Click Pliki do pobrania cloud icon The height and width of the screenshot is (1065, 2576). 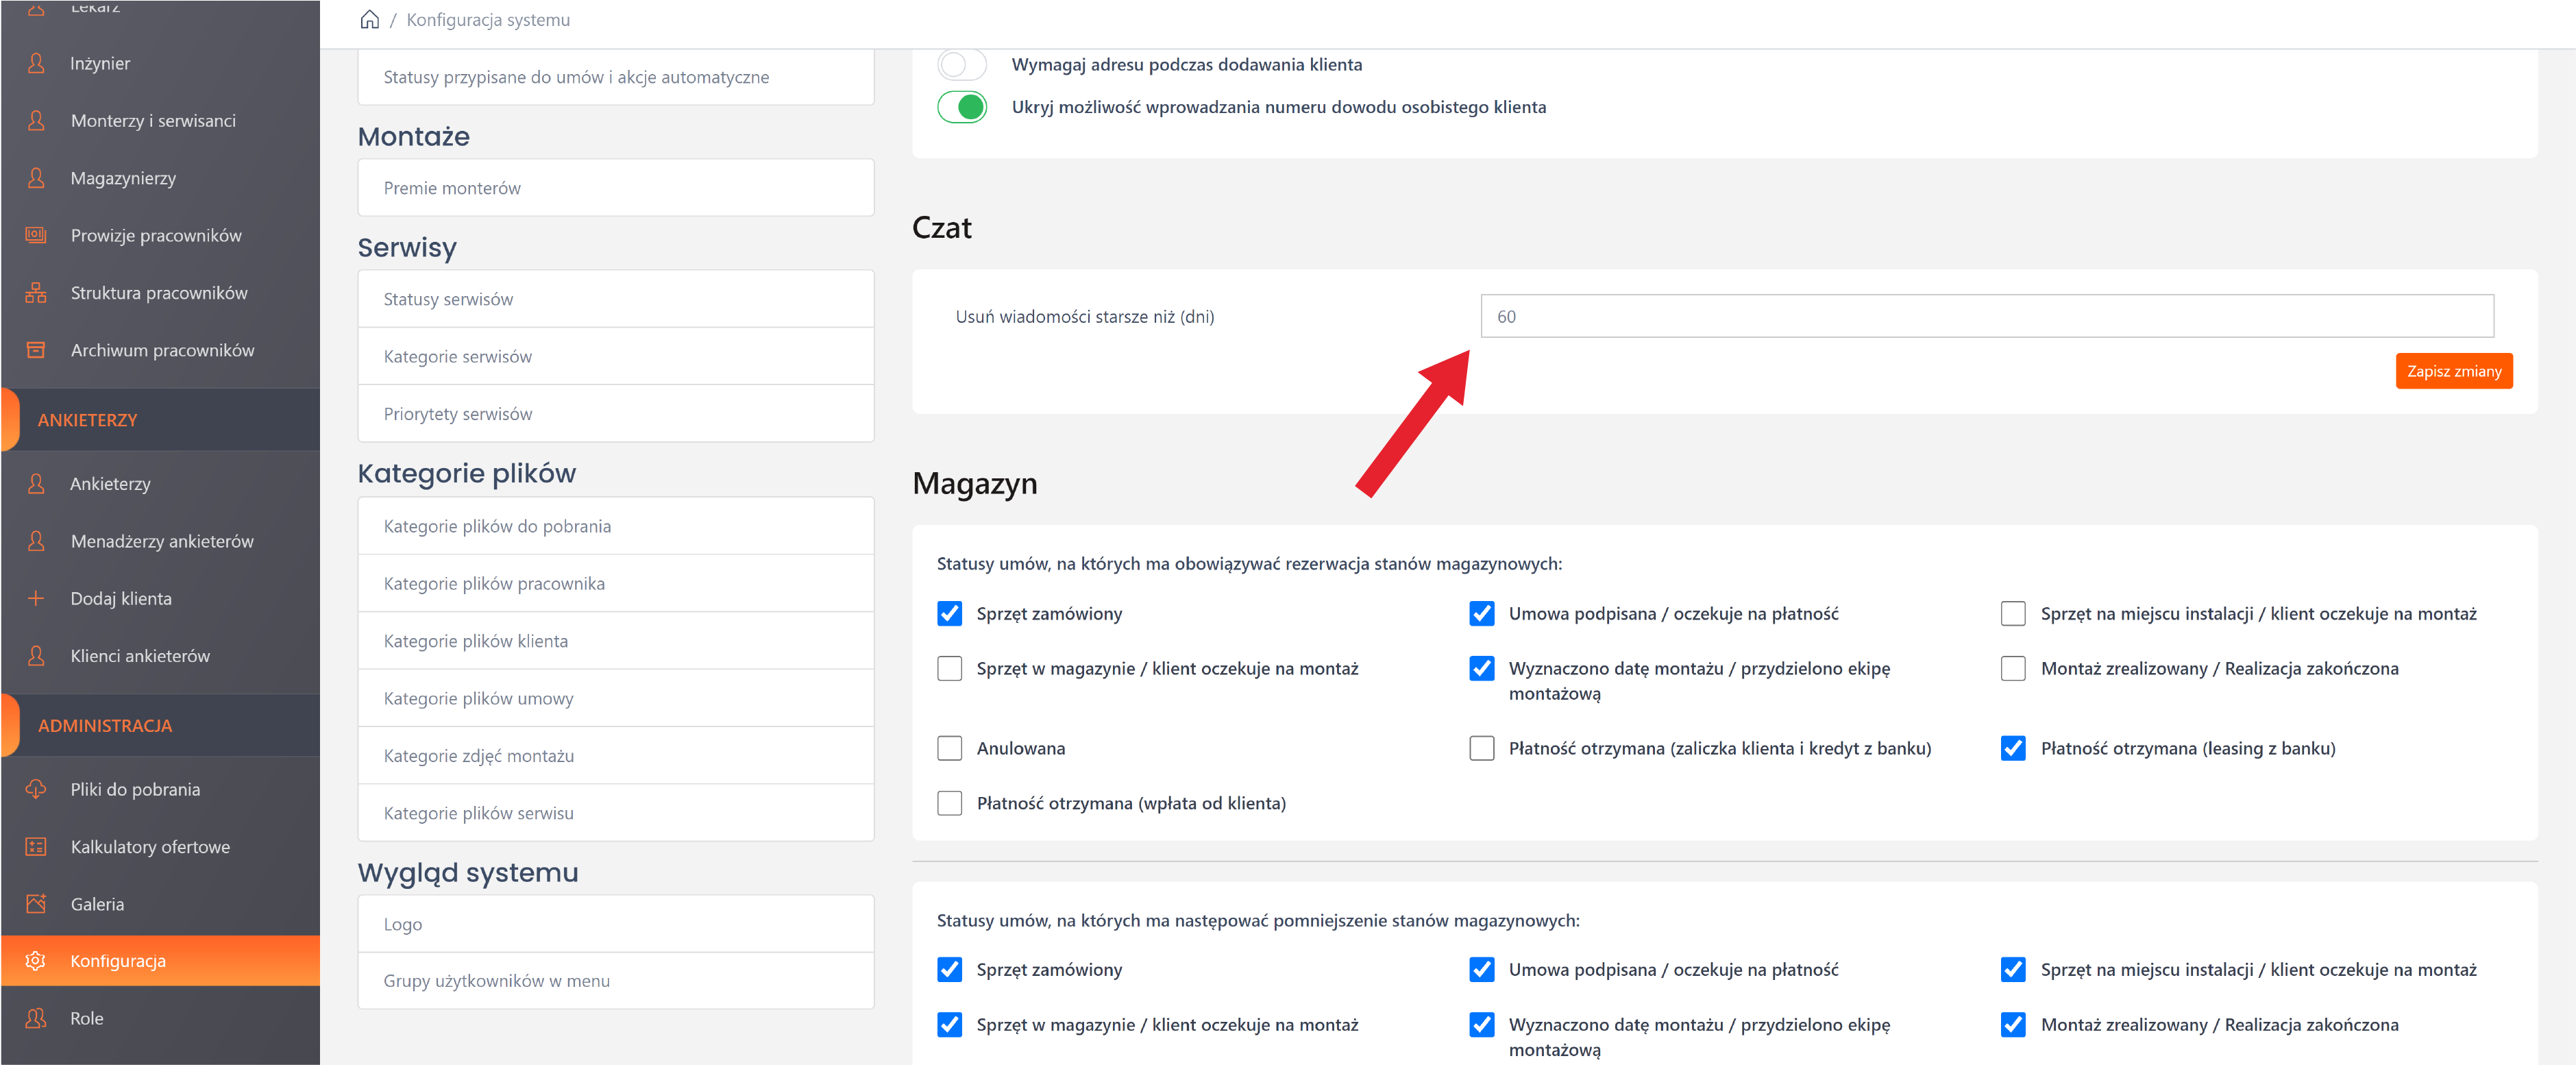coord(36,789)
